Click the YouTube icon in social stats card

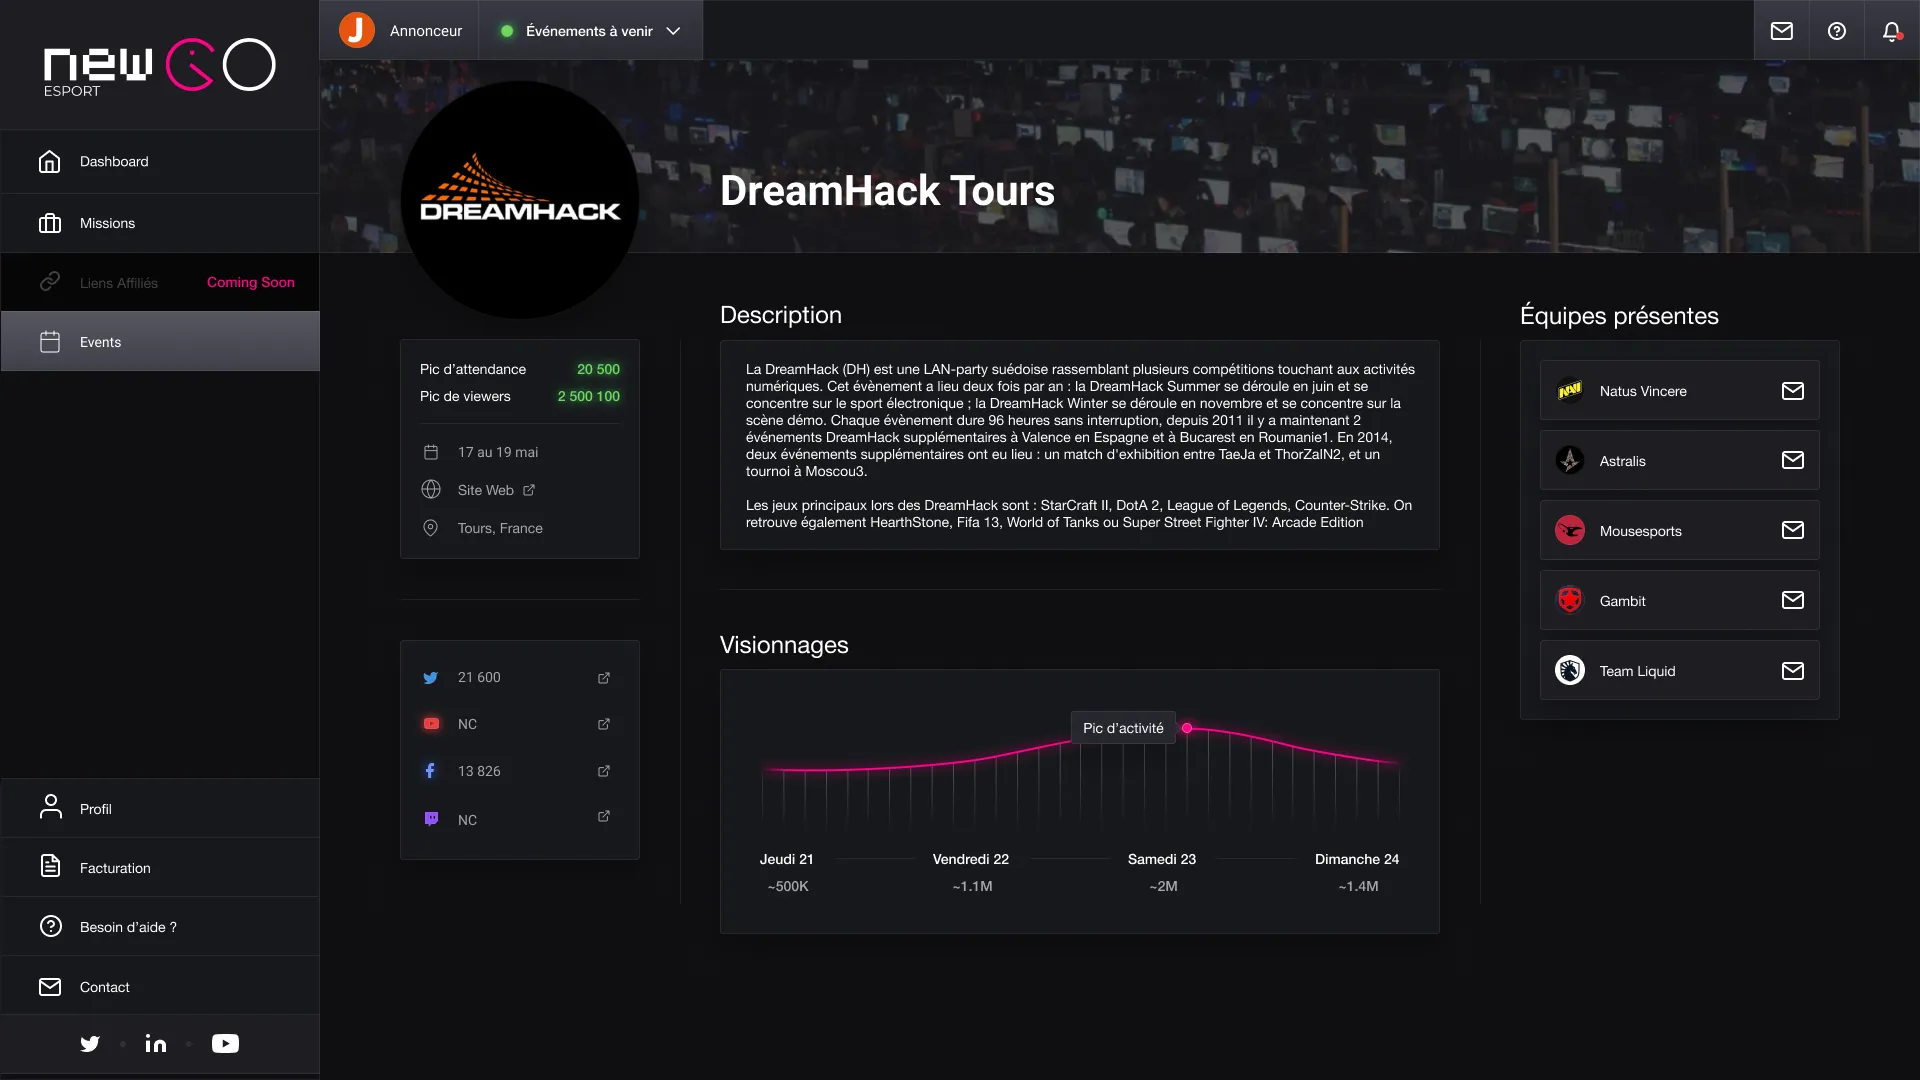click(x=431, y=724)
